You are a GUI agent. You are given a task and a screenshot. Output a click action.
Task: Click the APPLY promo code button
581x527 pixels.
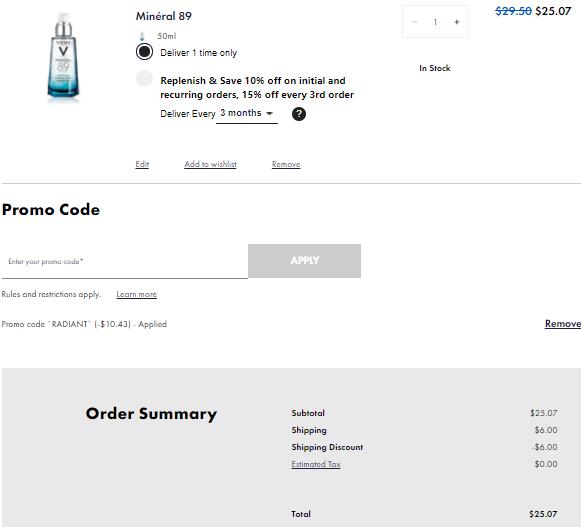click(305, 261)
